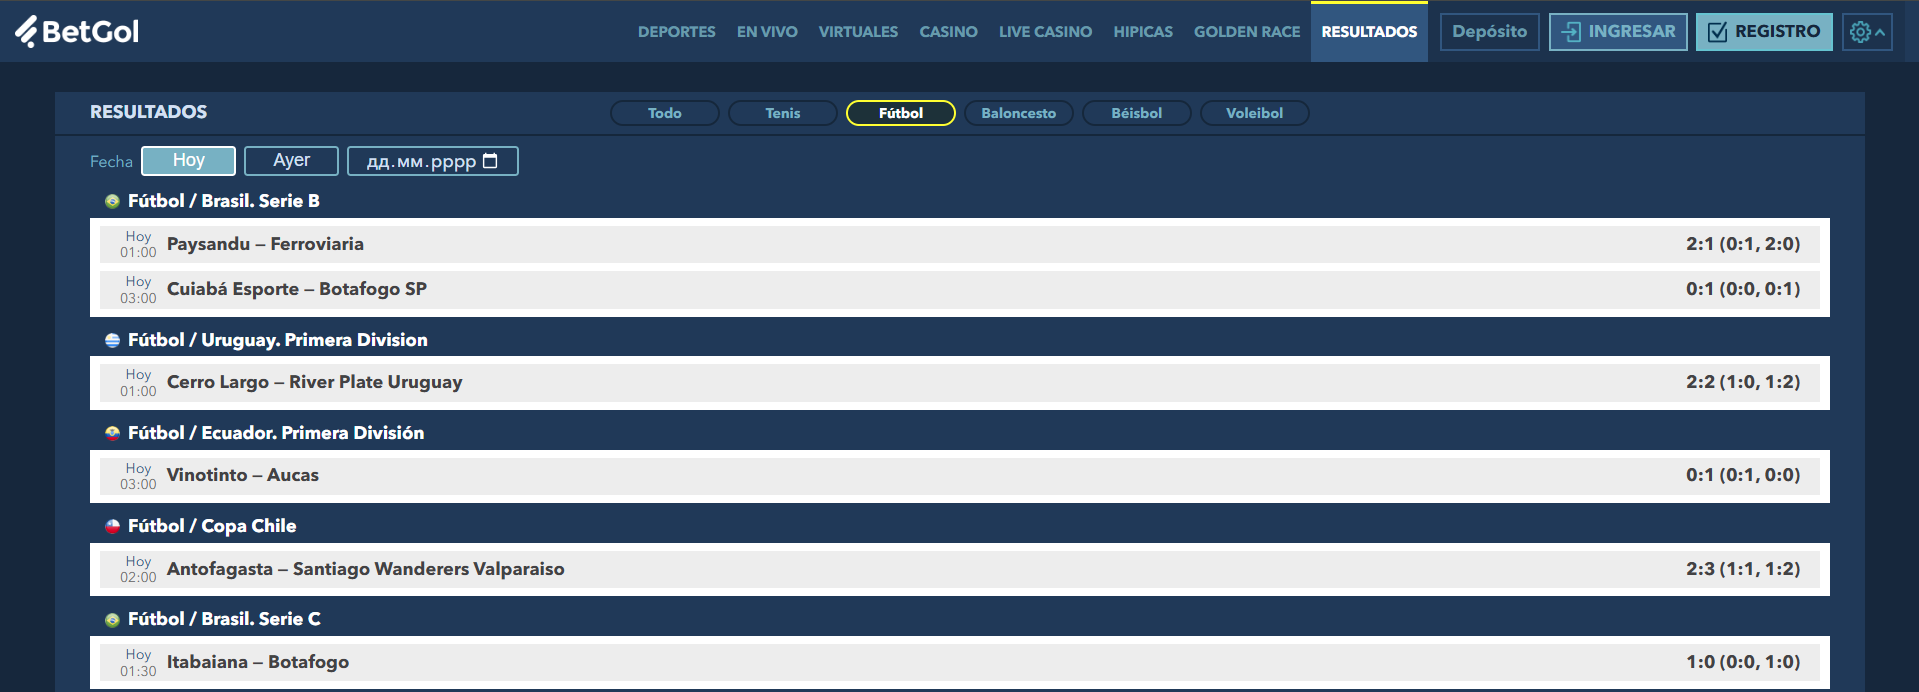
Task: Click the score 0:1 (0:1, 0:0)
Action: tap(1743, 475)
